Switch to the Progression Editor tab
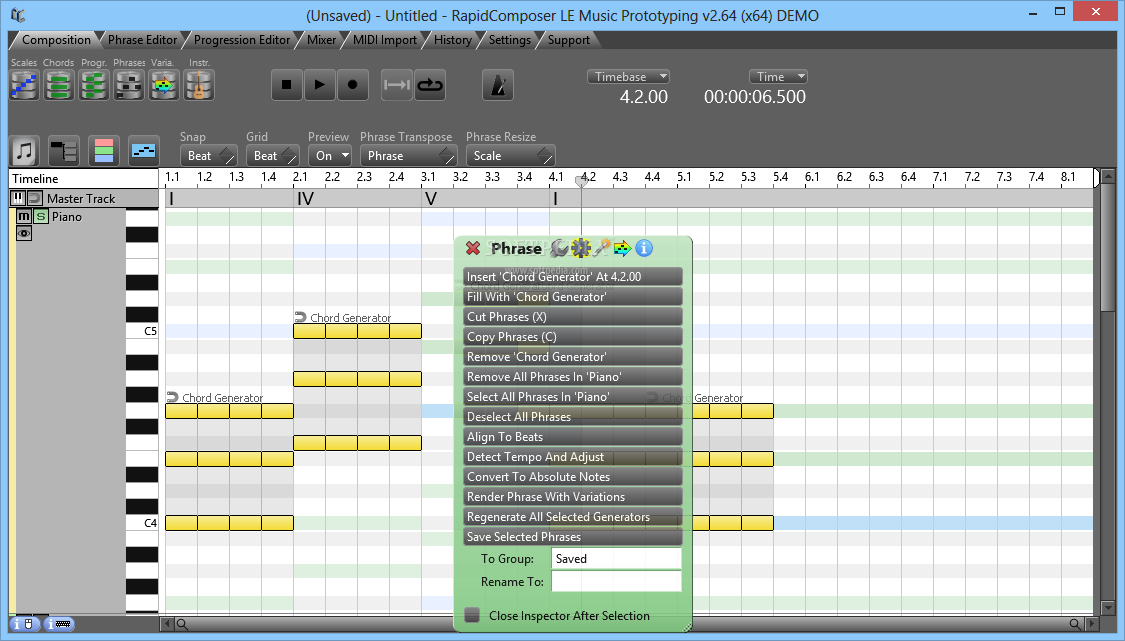 click(x=242, y=40)
